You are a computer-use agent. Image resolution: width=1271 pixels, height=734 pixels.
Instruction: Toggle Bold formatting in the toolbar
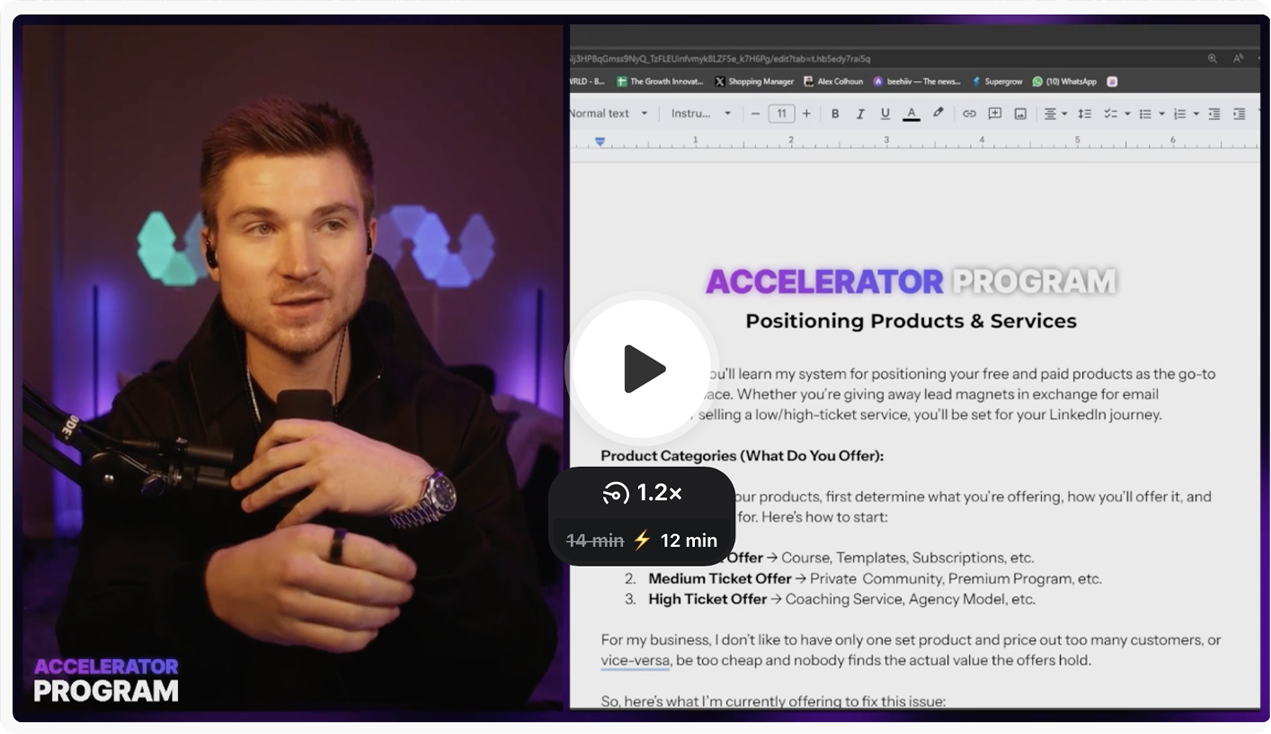835,114
